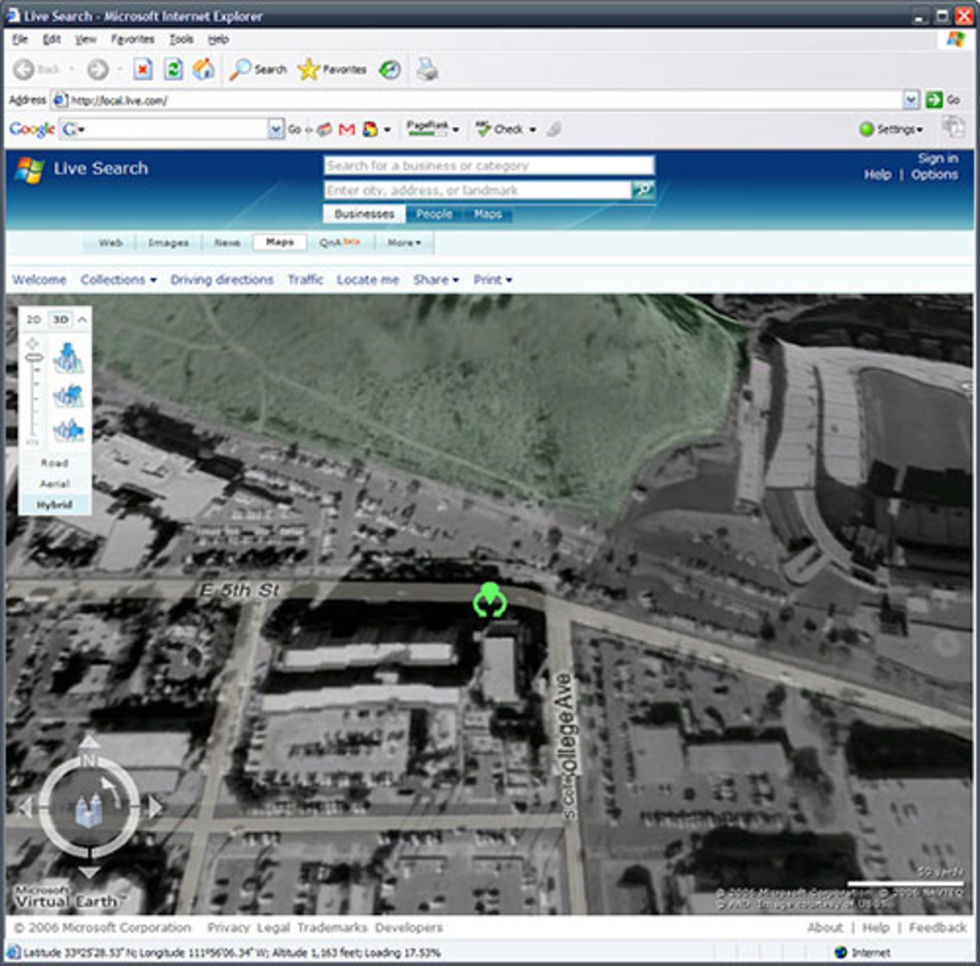Click the Gmail icon in Google toolbar
The height and width of the screenshot is (966, 980).
coord(347,129)
